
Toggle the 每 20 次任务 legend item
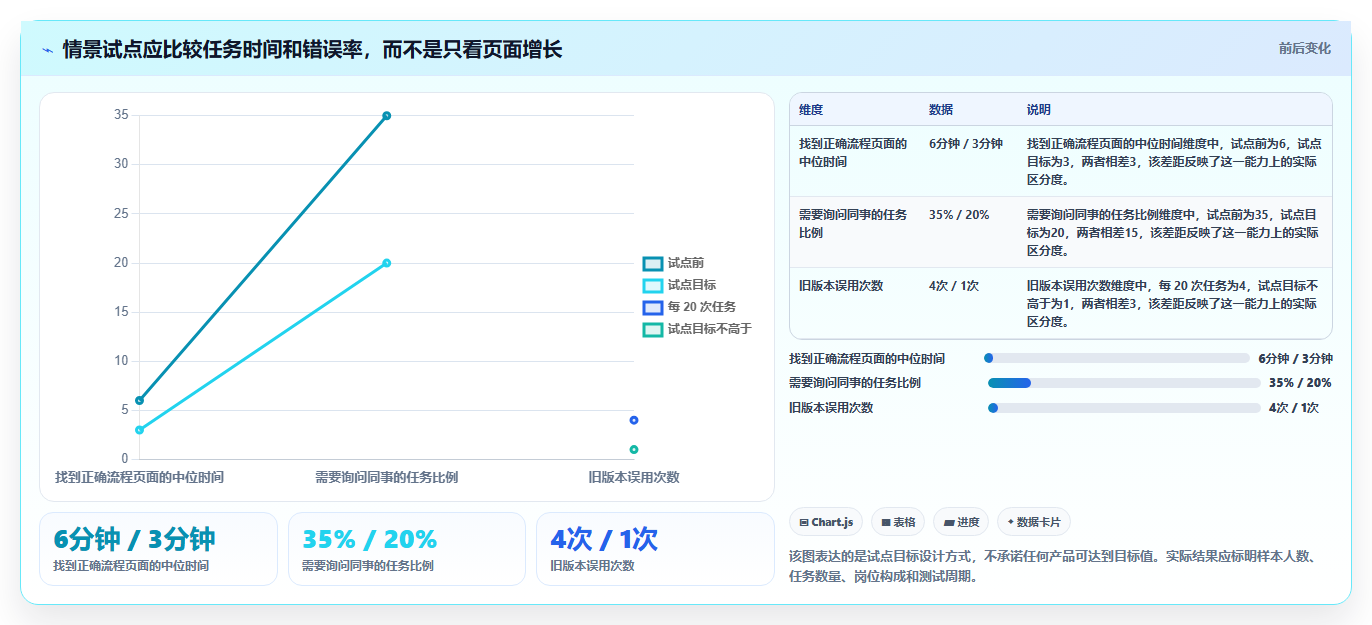(x=690, y=307)
